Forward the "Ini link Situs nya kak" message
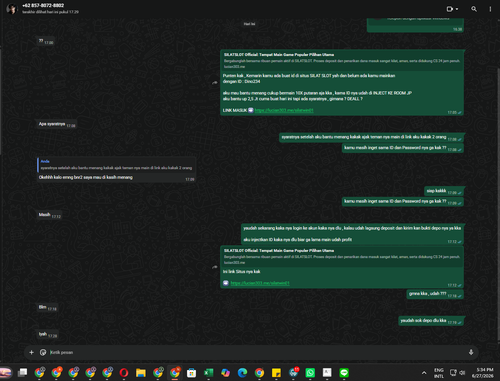Image resolution: width=500 pixels, height=381 pixels. click(215, 267)
